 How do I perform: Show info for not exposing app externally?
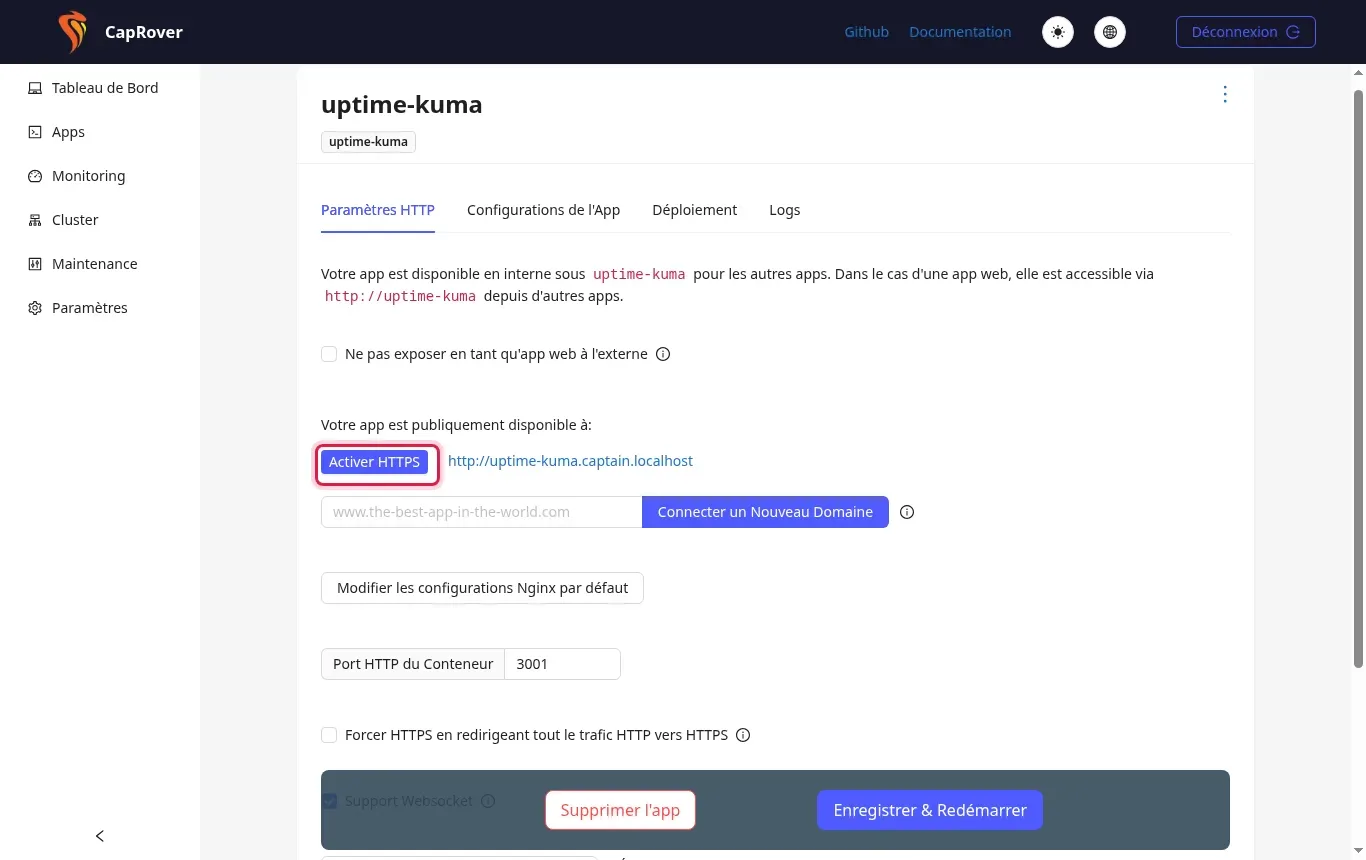[x=662, y=354]
